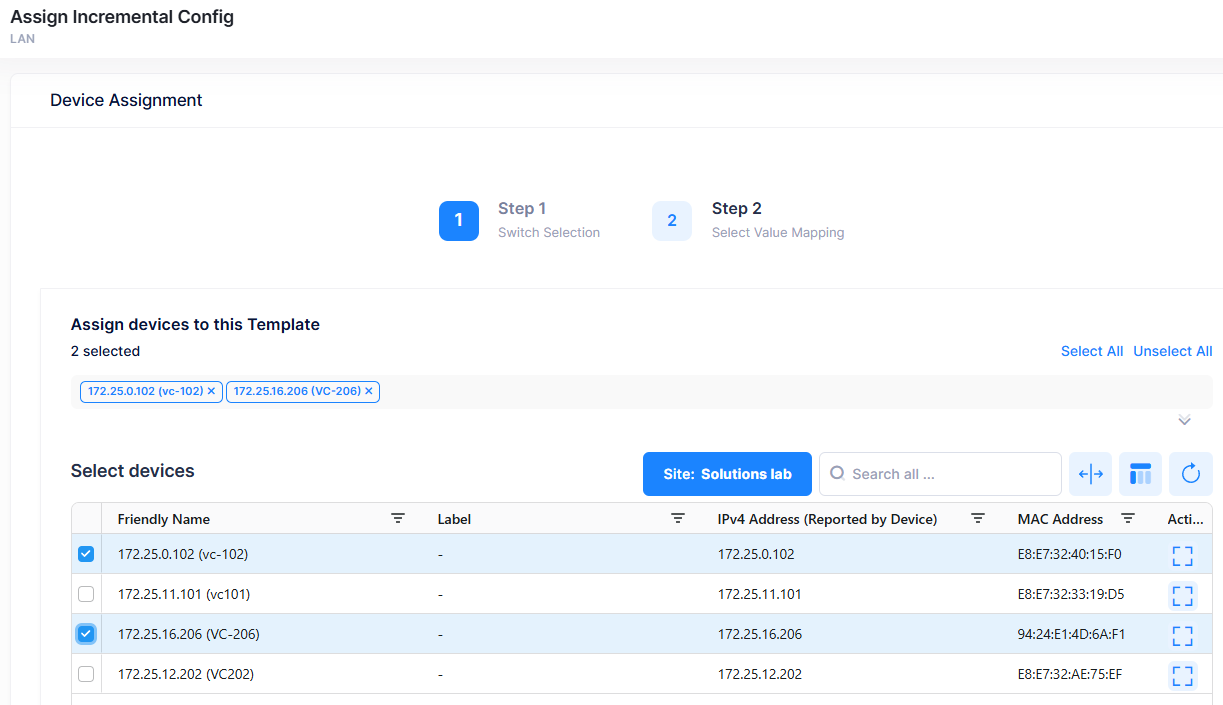Click the fit columns width icon
This screenshot has width=1223, height=705.
pos(1090,474)
